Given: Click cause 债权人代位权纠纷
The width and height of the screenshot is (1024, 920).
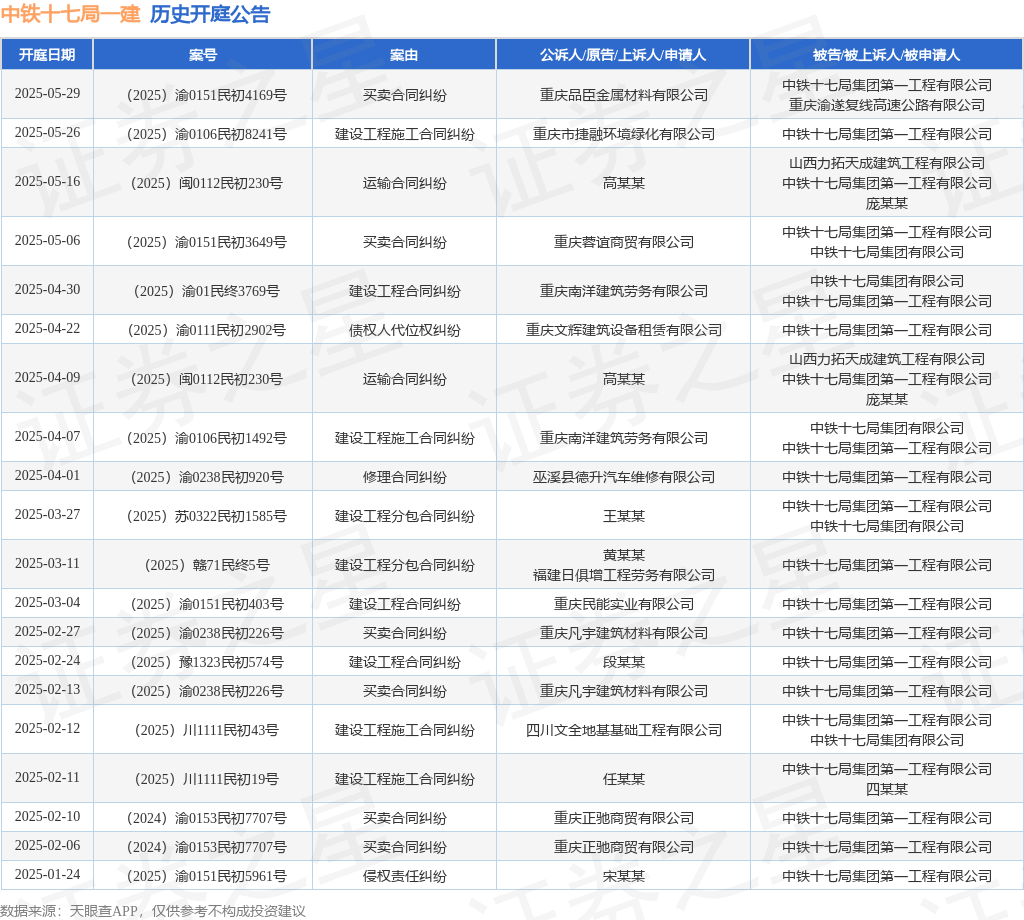Looking at the screenshot, I should 404,330.
